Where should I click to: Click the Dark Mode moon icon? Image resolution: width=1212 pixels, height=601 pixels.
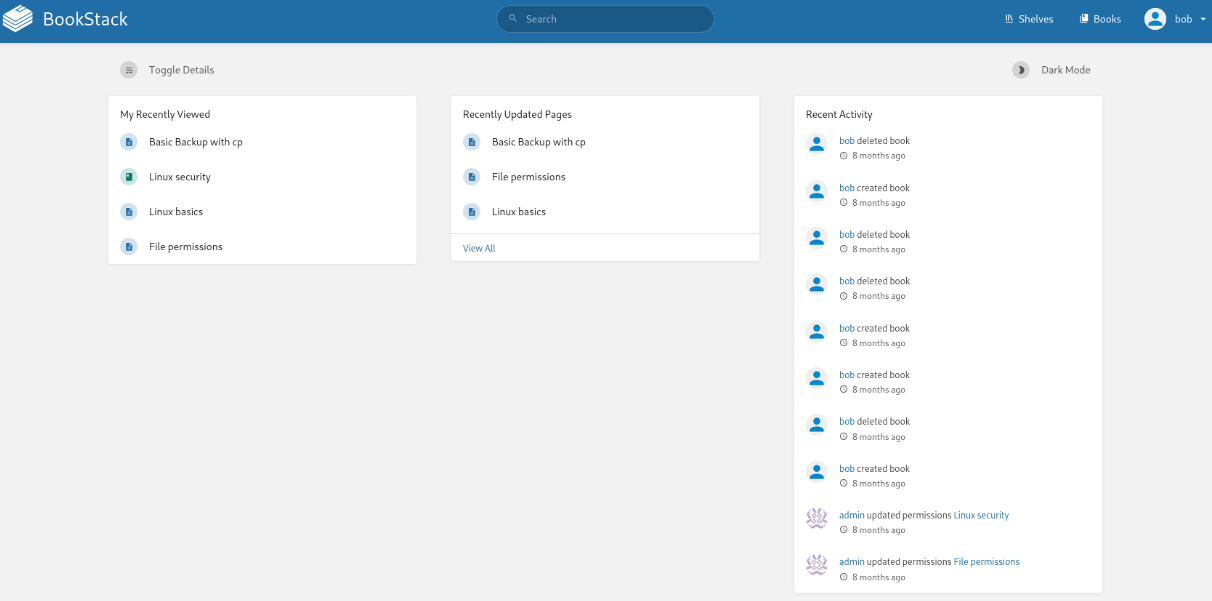(1020, 70)
